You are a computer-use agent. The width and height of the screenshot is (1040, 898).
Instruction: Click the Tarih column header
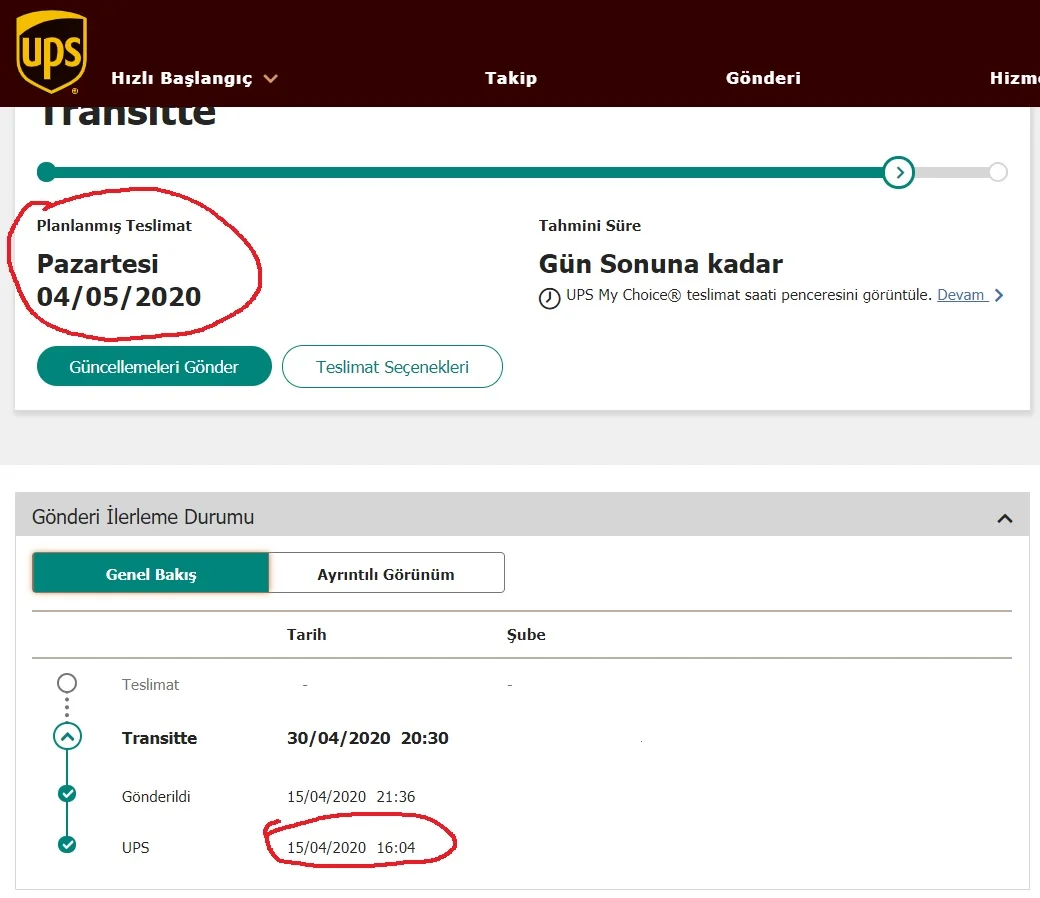[306, 635]
